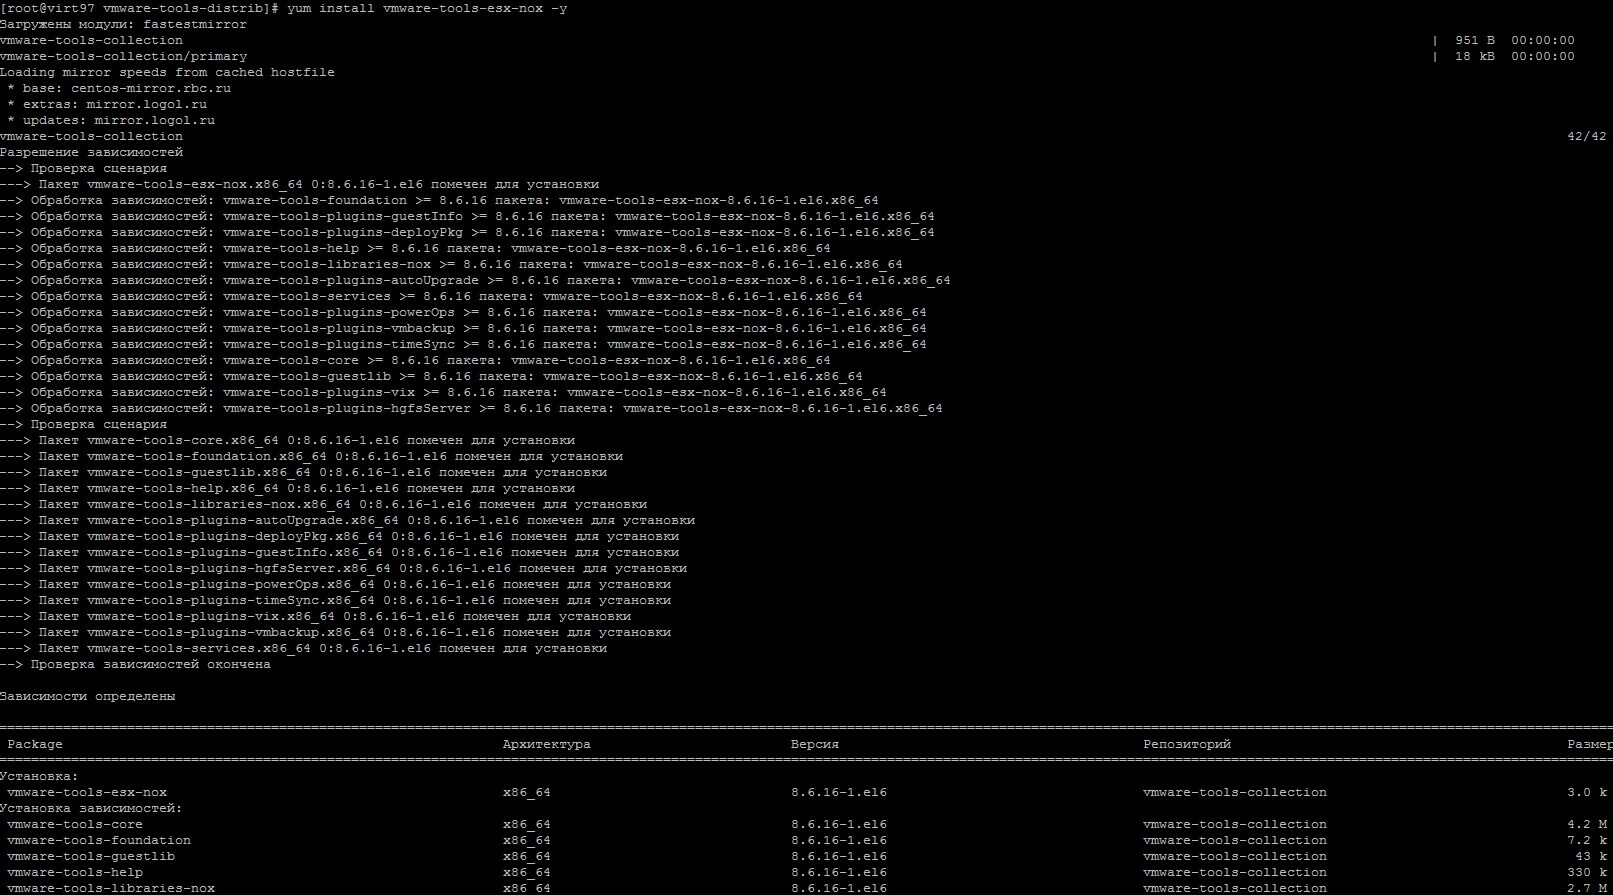Viewport: 1613px width, 895px height.
Task: Click the "* extras: mirror.logol.ru" mirror line
Action: coord(107,104)
